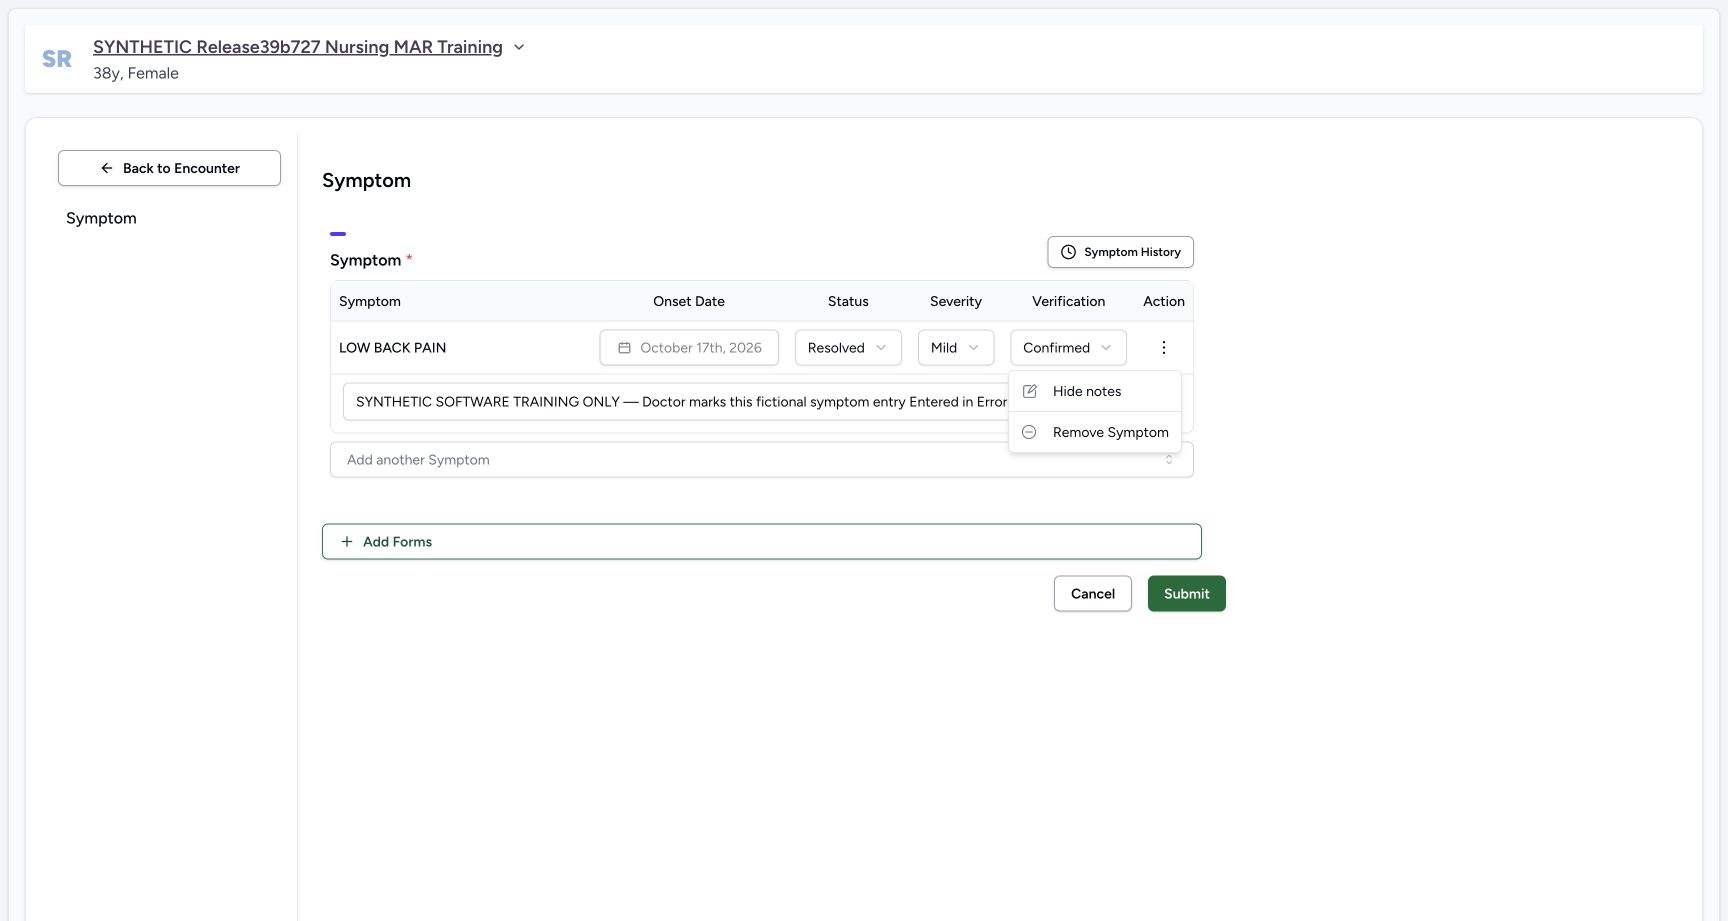Click the 38y, Female patient details text
The width and height of the screenshot is (1728, 921).
[x=136, y=73]
